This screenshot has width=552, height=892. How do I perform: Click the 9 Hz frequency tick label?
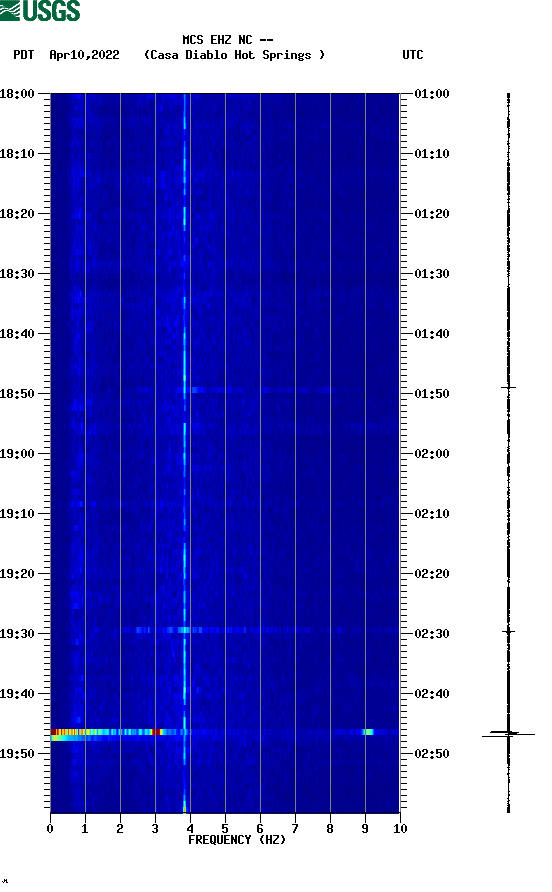(x=365, y=829)
